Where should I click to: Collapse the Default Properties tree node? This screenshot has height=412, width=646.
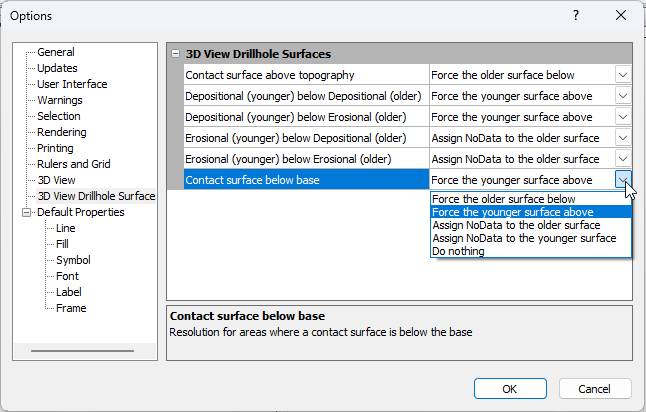[27, 212]
